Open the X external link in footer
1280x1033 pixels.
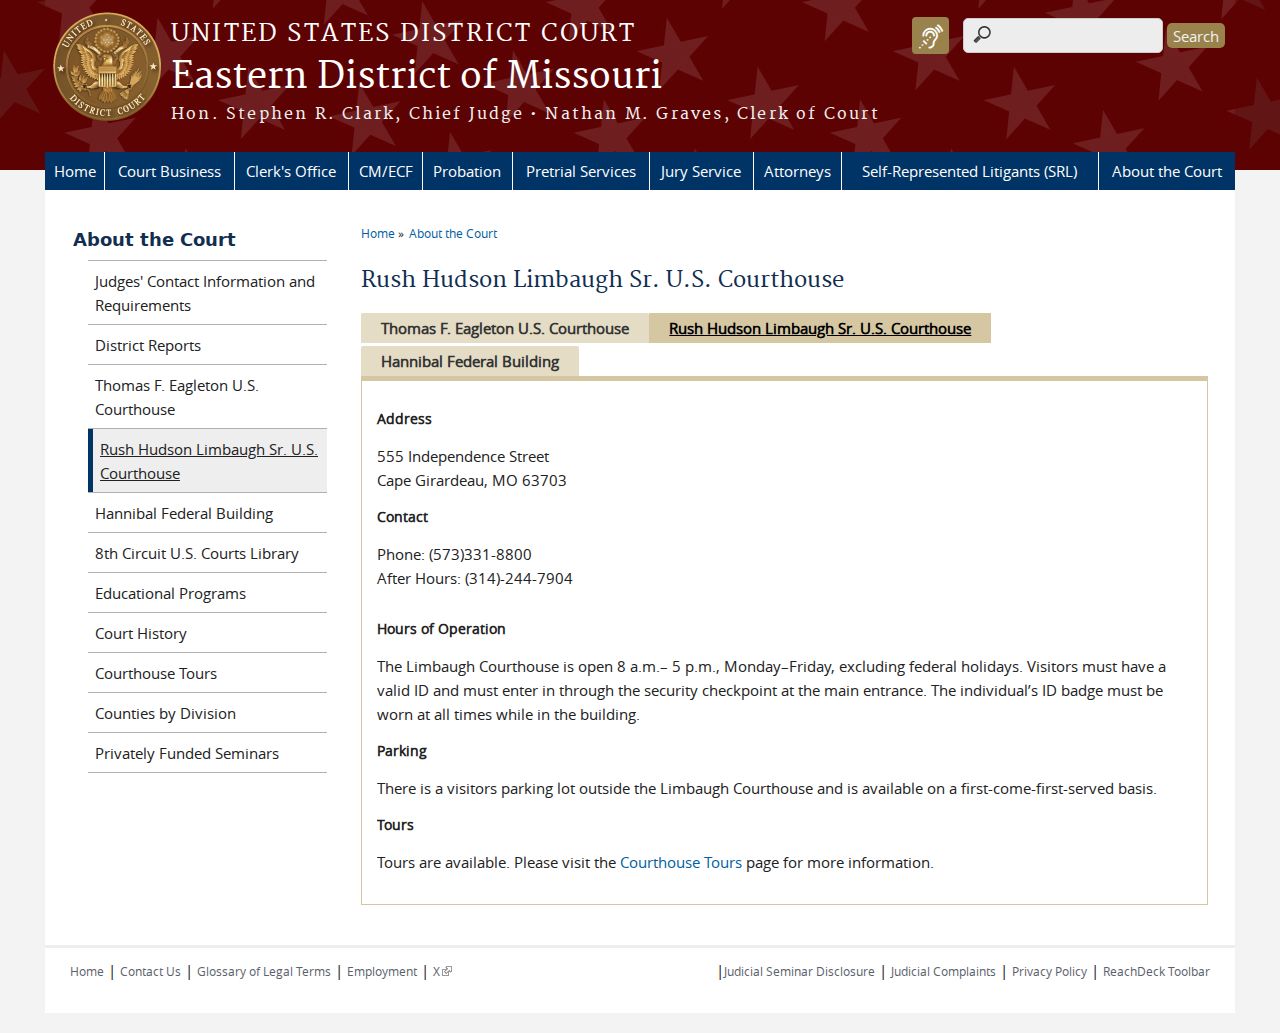pyautogui.click(x=442, y=971)
